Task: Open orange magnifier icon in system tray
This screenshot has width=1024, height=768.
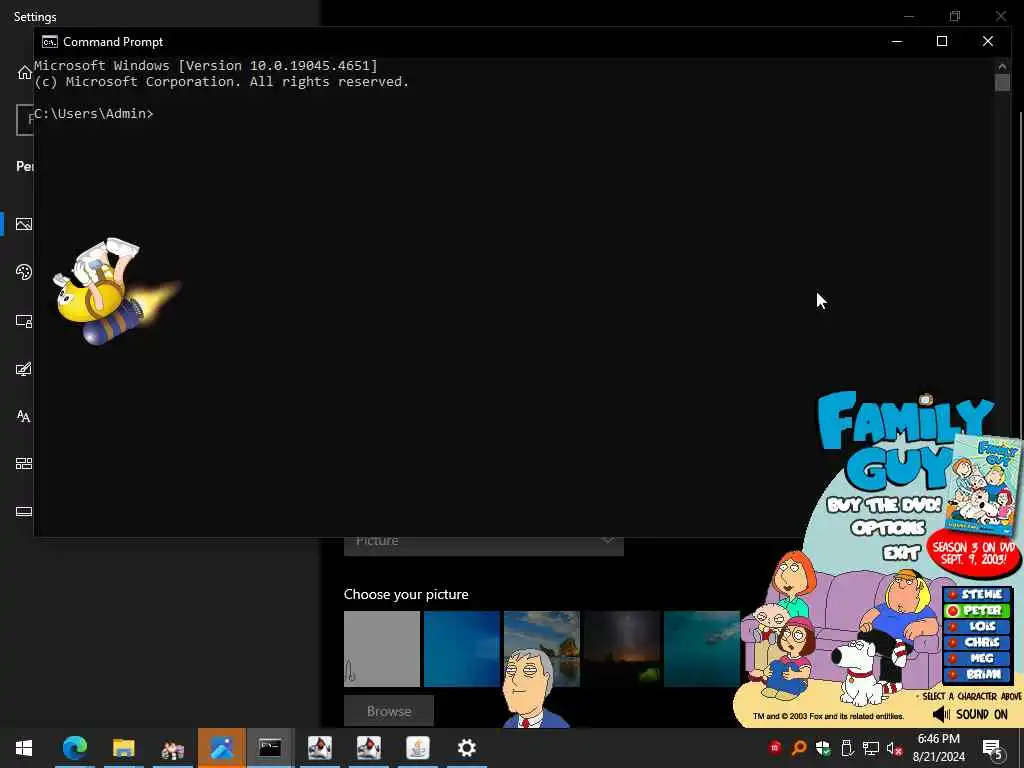Action: (799, 748)
